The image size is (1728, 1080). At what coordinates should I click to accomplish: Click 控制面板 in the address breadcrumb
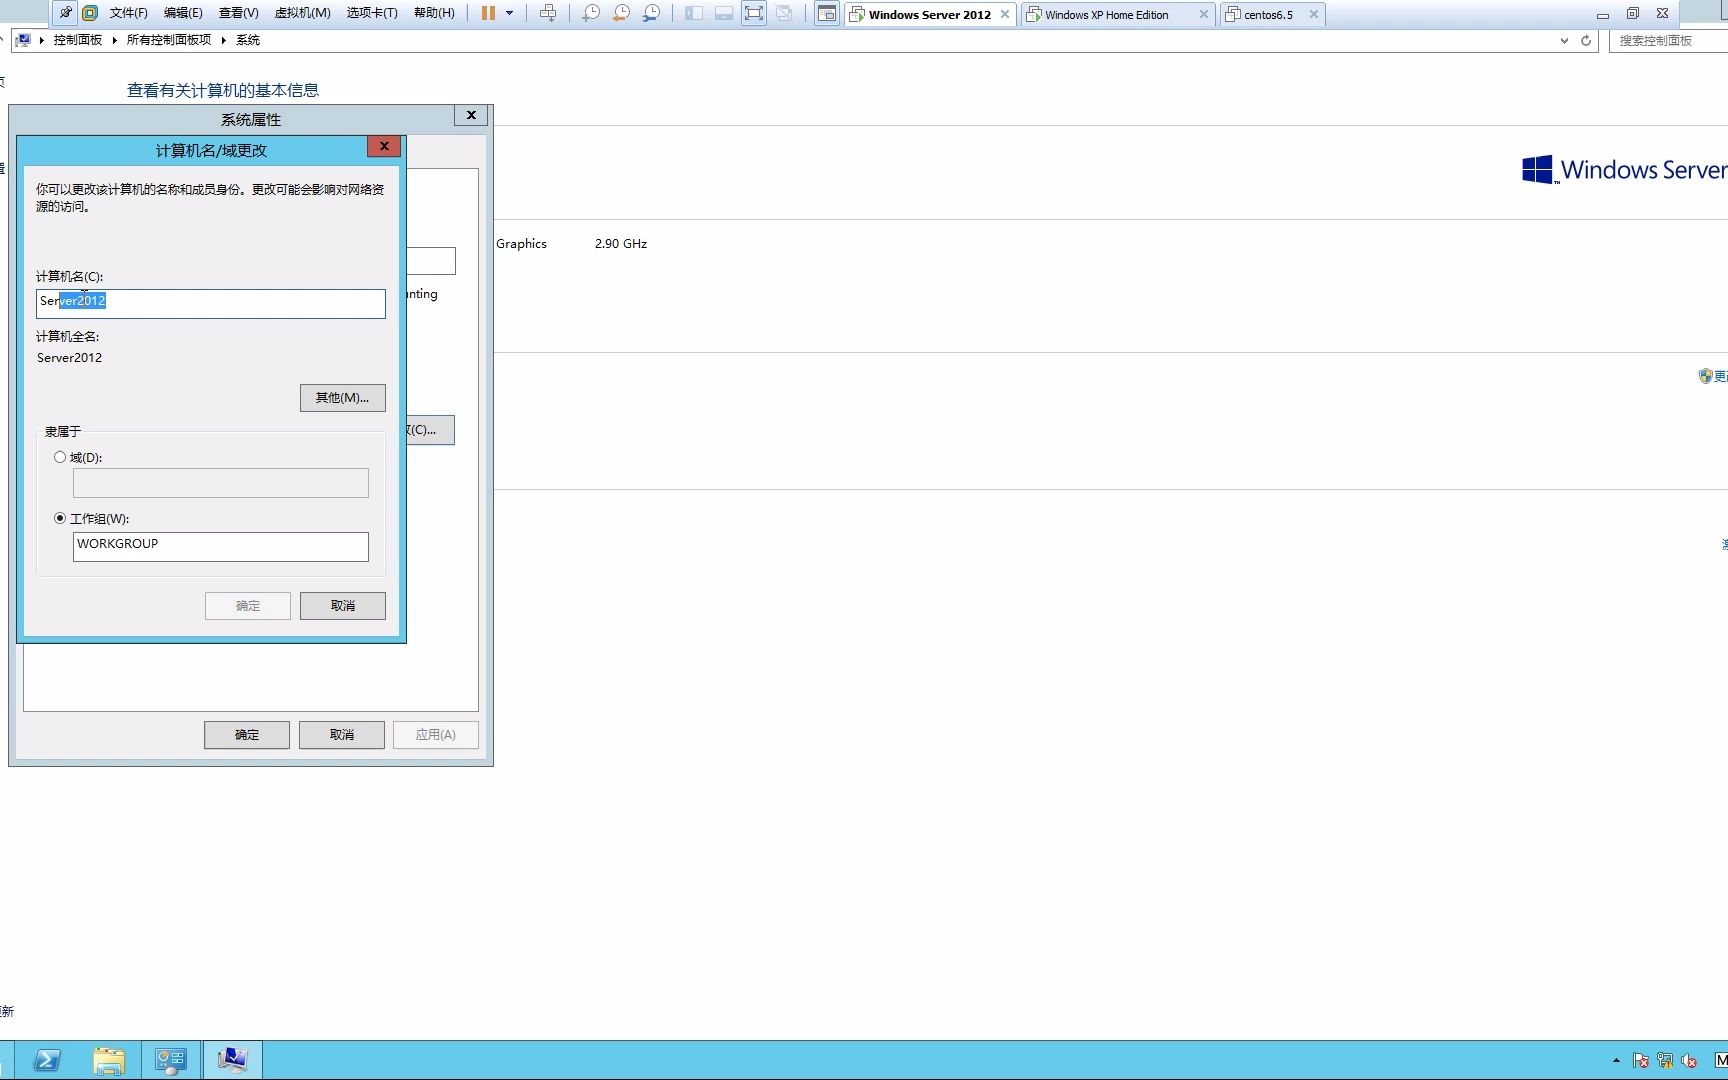tap(78, 40)
